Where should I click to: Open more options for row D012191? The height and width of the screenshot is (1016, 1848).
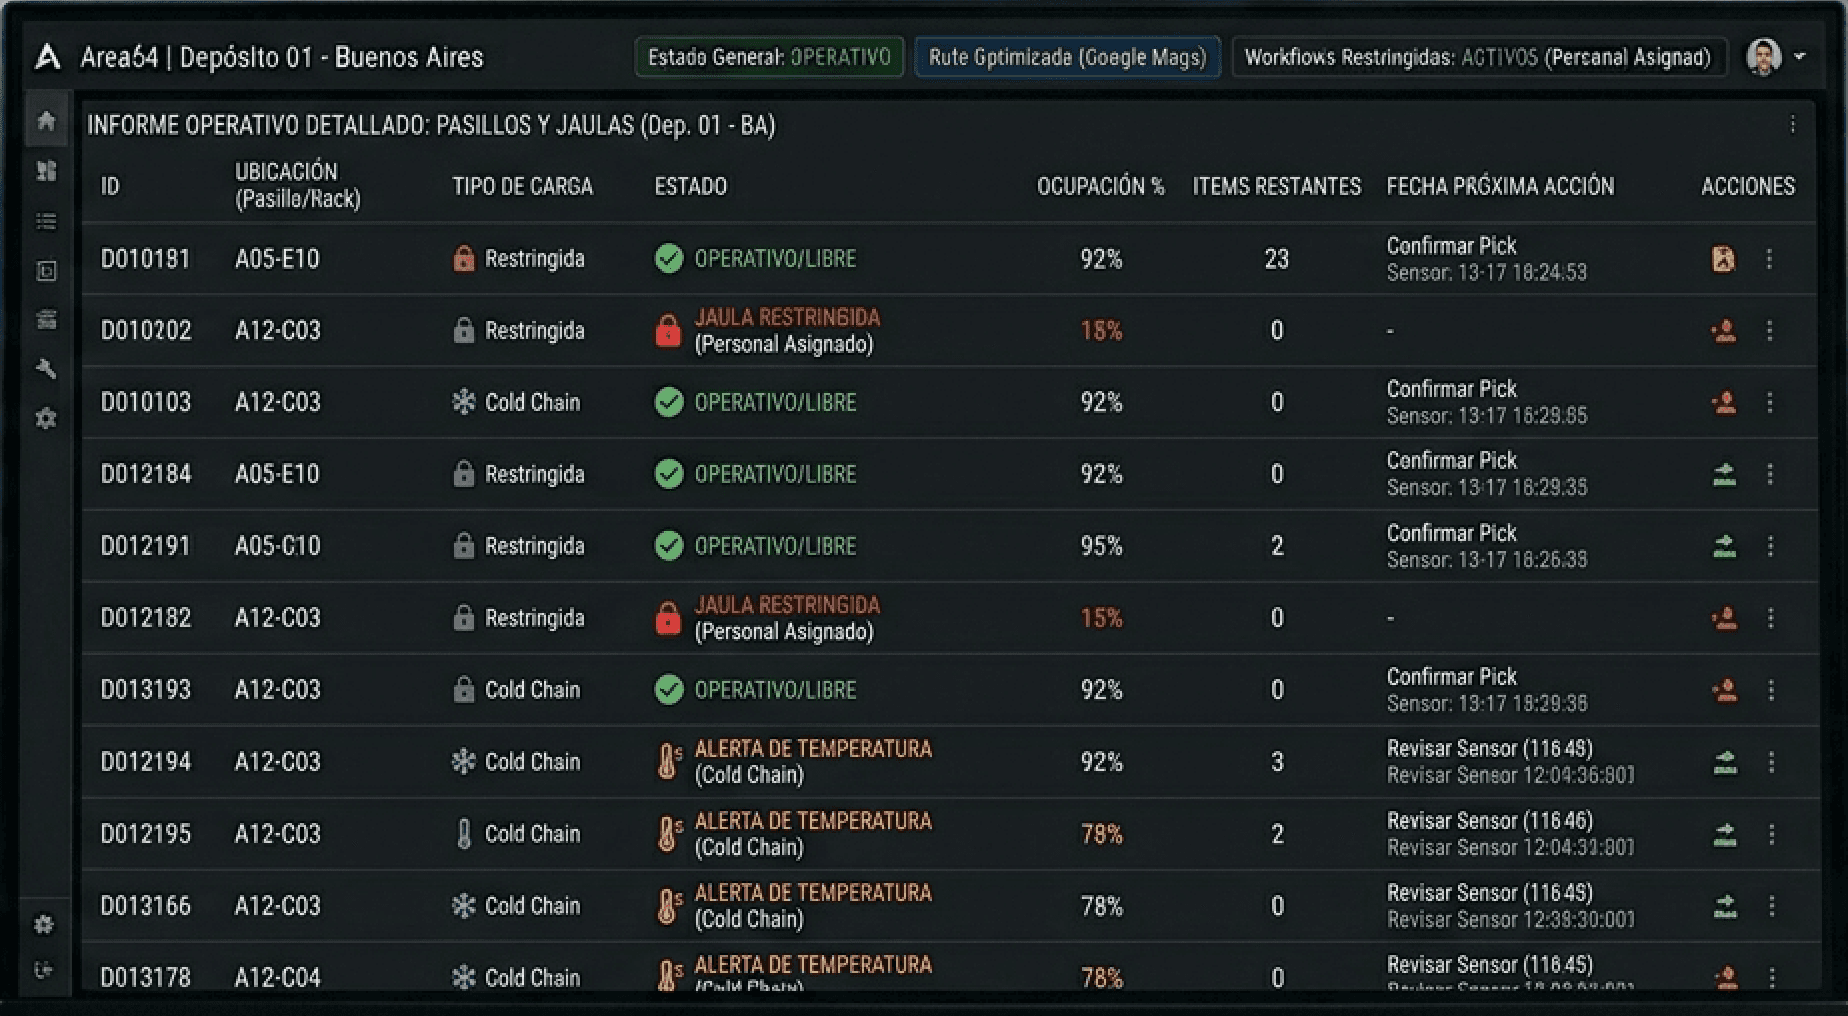(x=1770, y=546)
